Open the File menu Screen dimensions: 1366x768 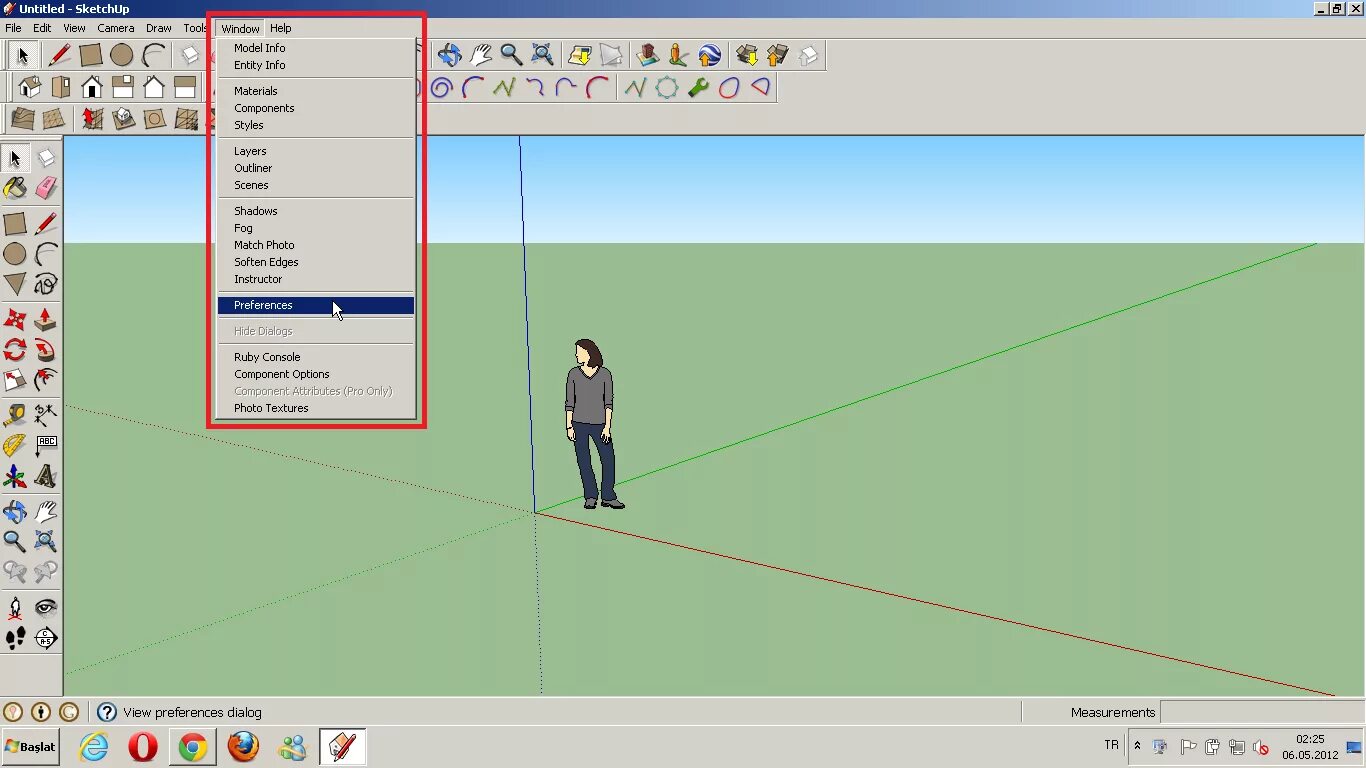tap(13, 28)
